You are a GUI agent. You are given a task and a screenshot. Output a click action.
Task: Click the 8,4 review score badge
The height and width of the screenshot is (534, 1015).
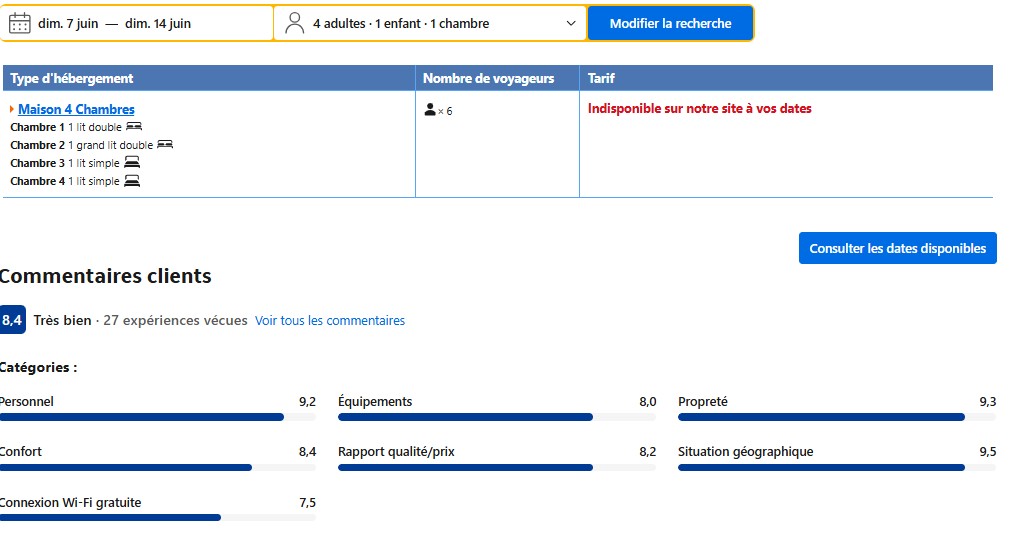click(12, 320)
